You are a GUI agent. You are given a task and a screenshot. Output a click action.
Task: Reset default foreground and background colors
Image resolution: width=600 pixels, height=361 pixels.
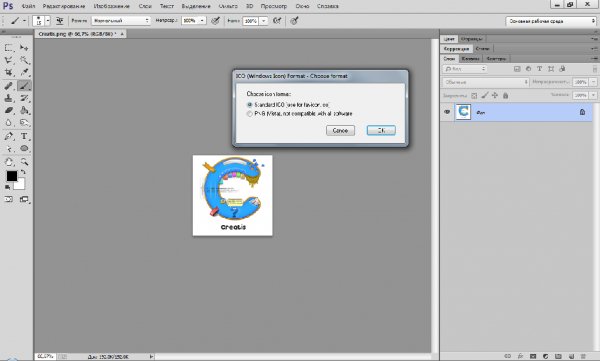click(7, 187)
